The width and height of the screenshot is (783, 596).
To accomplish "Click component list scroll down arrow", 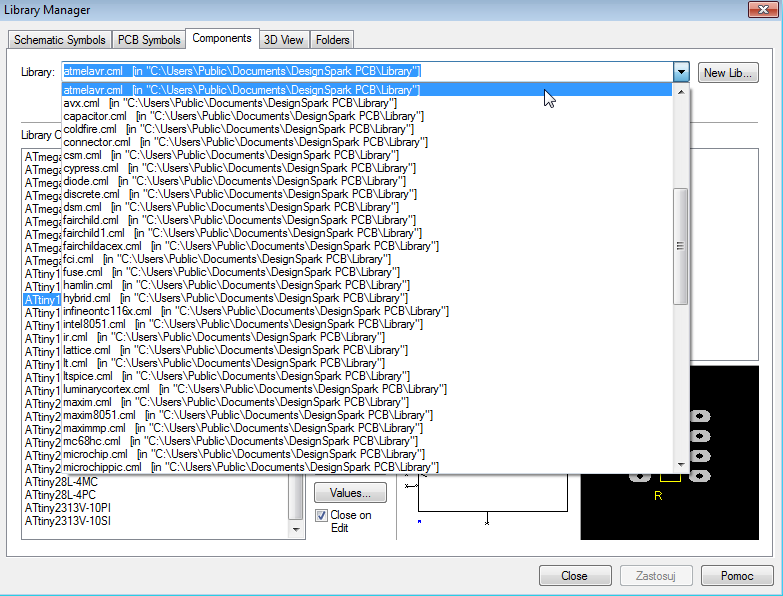I will tap(296, 530).
